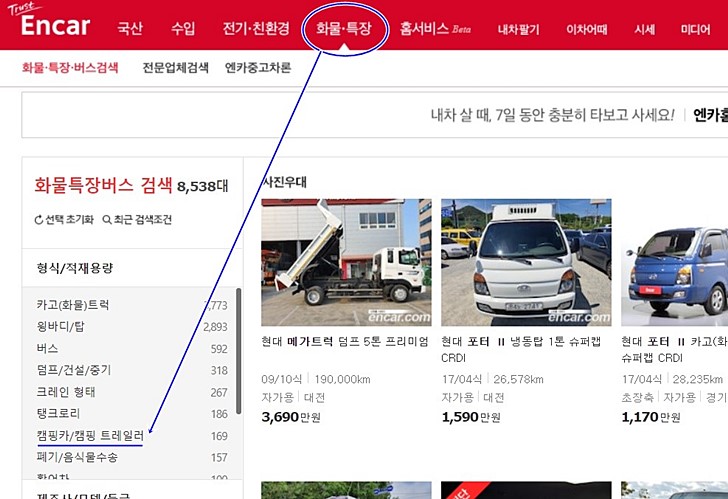This screenshot has width=728, height=499.
Task: Open the white Porter 냉동탑 photo
Action: pyautogui.click(x=526, y=263)
